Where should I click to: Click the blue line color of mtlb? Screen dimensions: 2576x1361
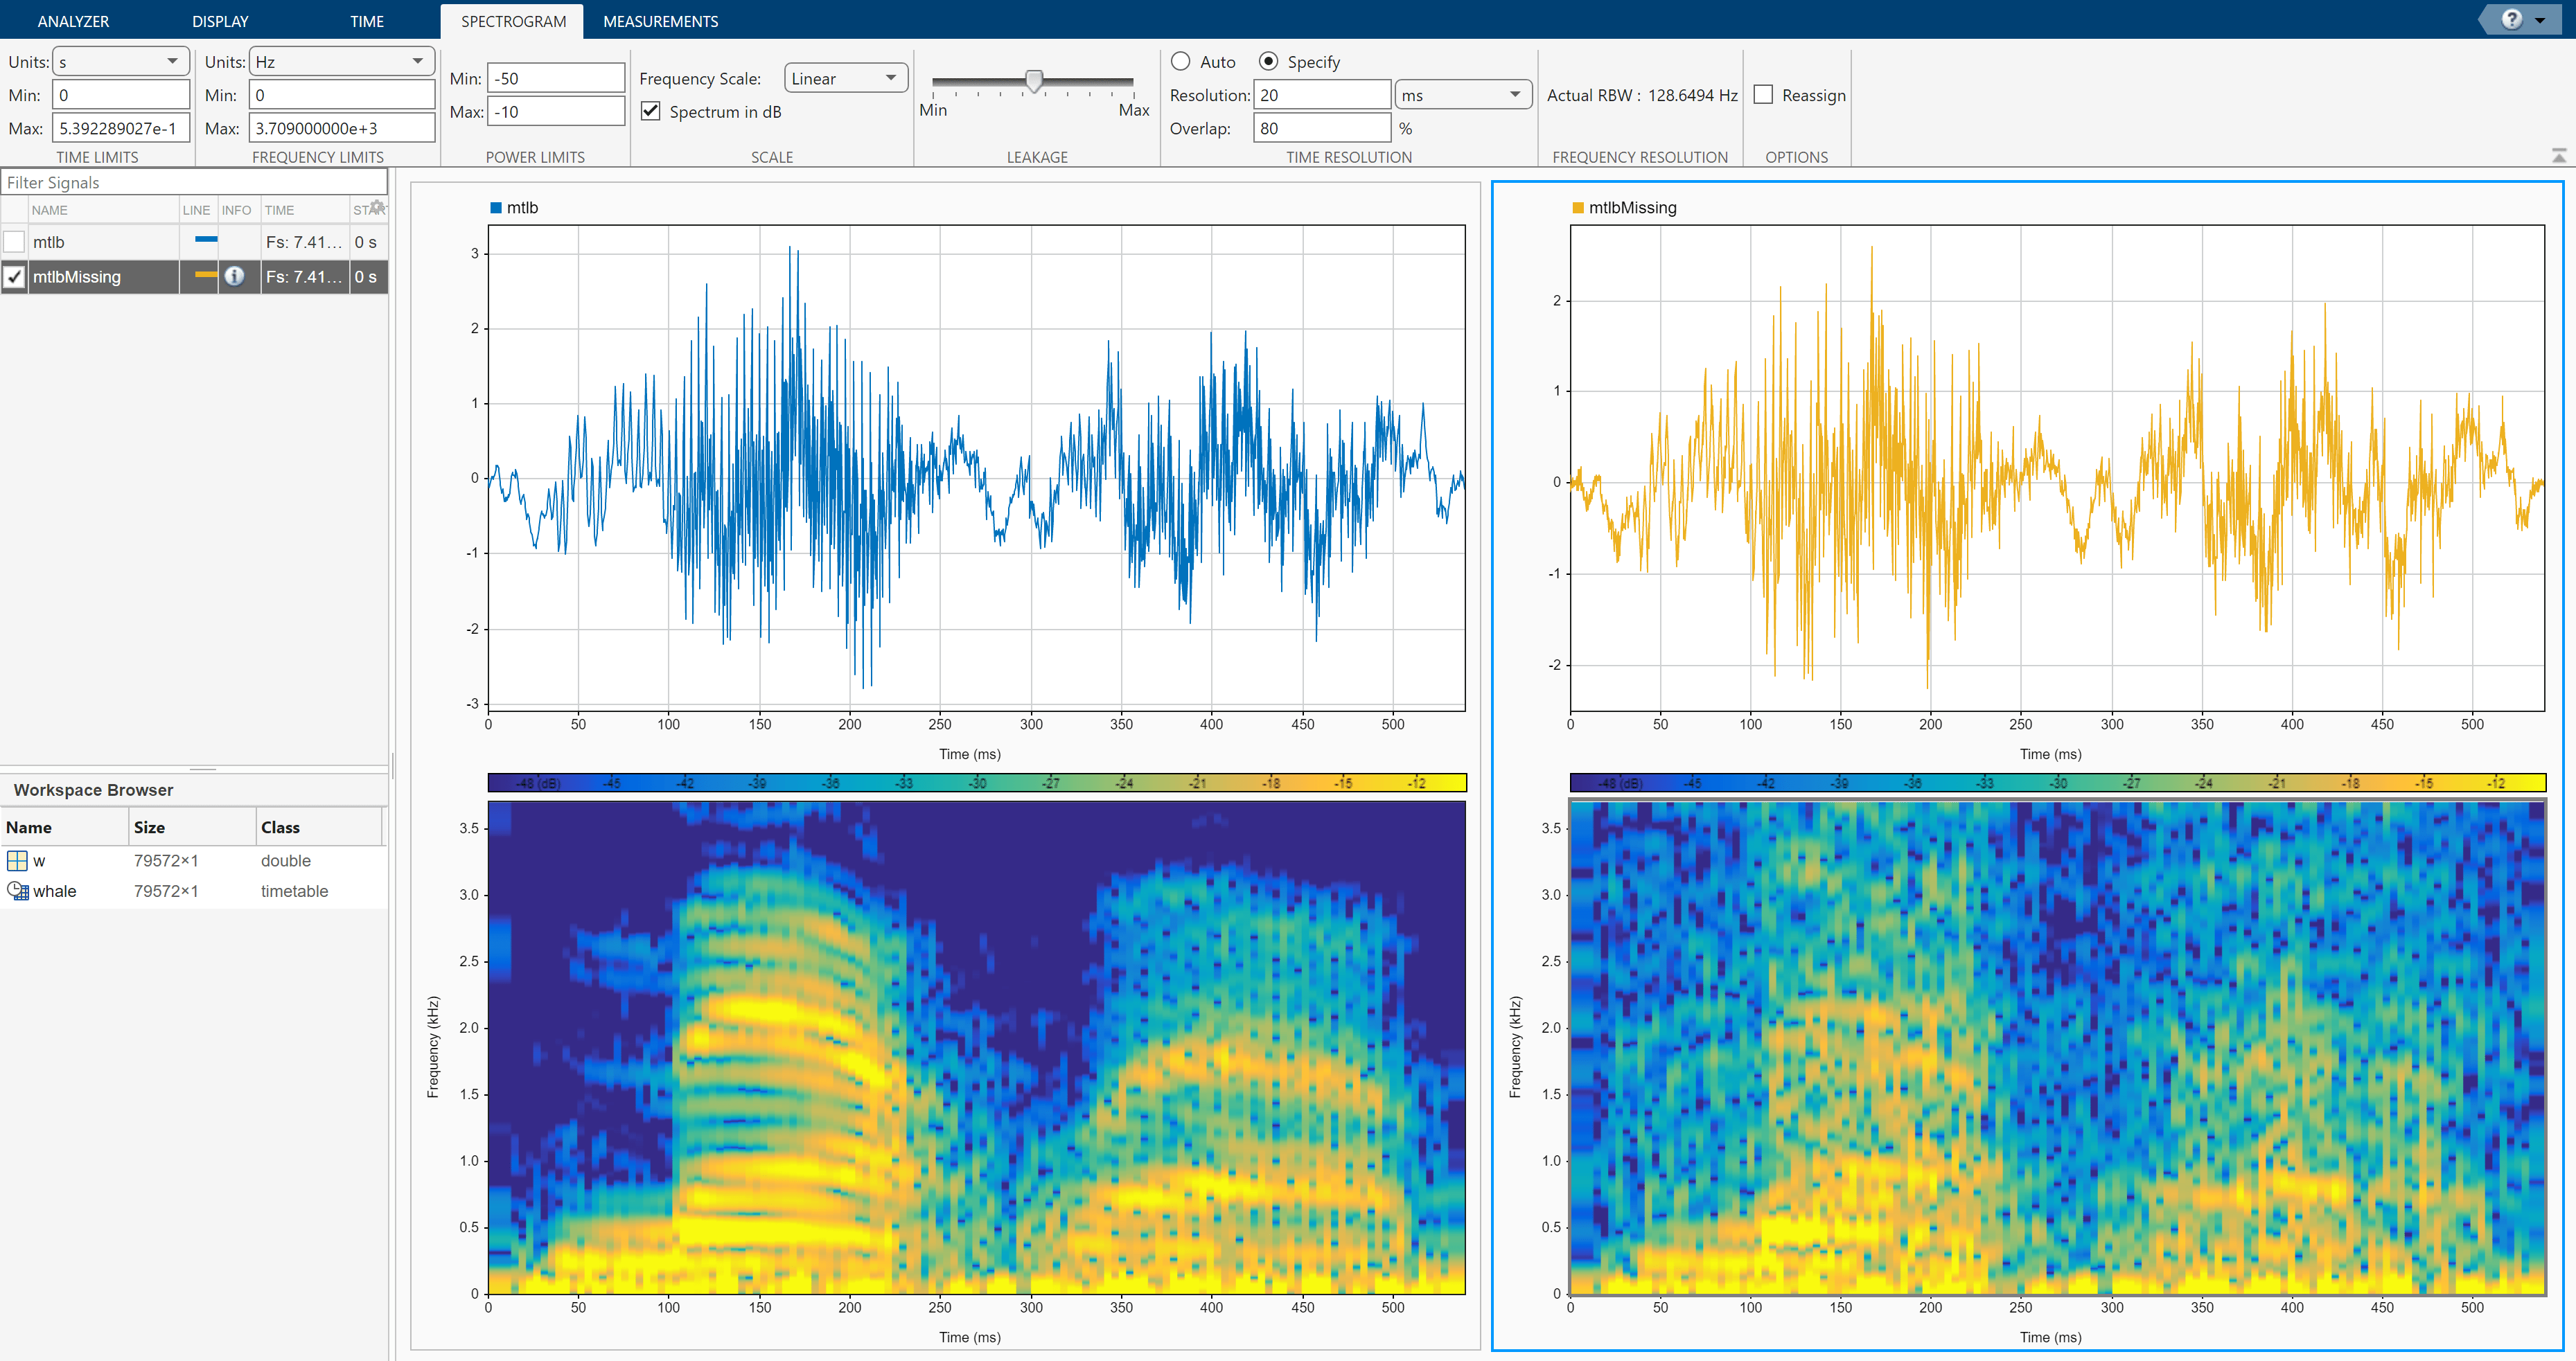tap(206, 240)
